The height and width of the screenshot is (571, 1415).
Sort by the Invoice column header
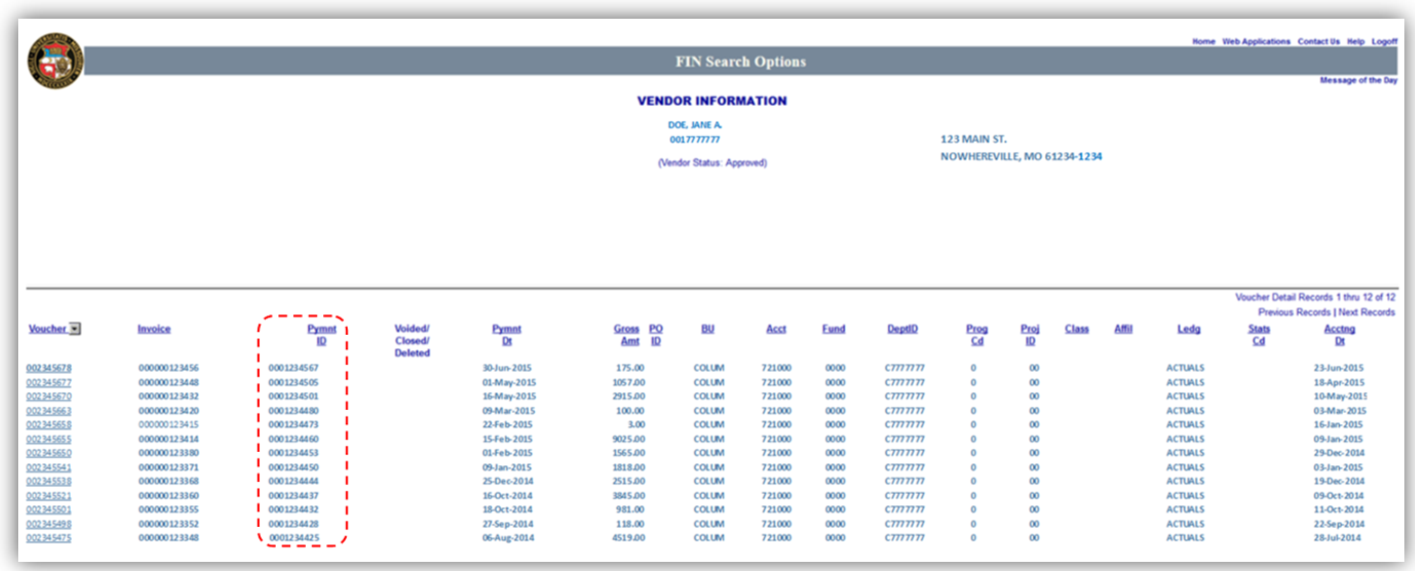tap(154, 329)
